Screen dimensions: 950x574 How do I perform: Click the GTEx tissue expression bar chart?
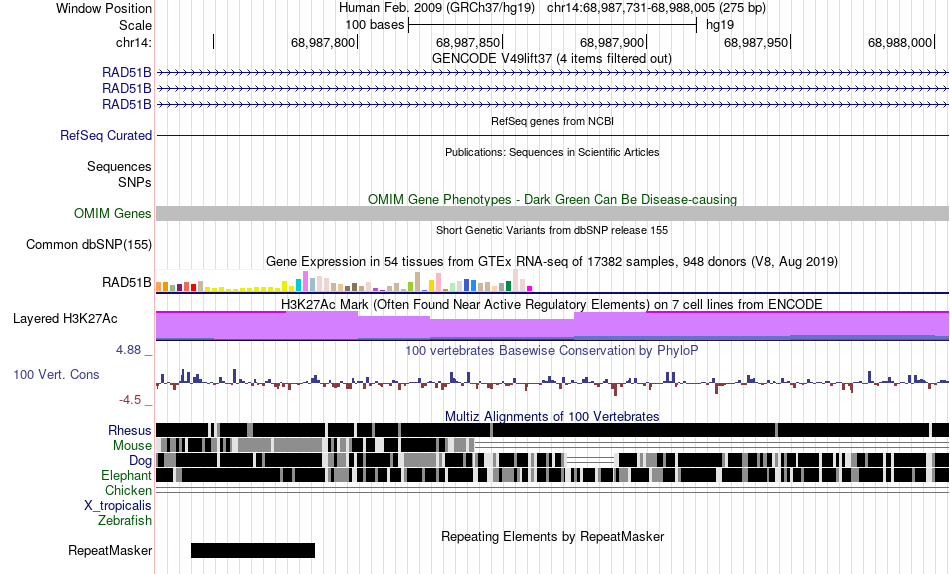click(344, 281)
